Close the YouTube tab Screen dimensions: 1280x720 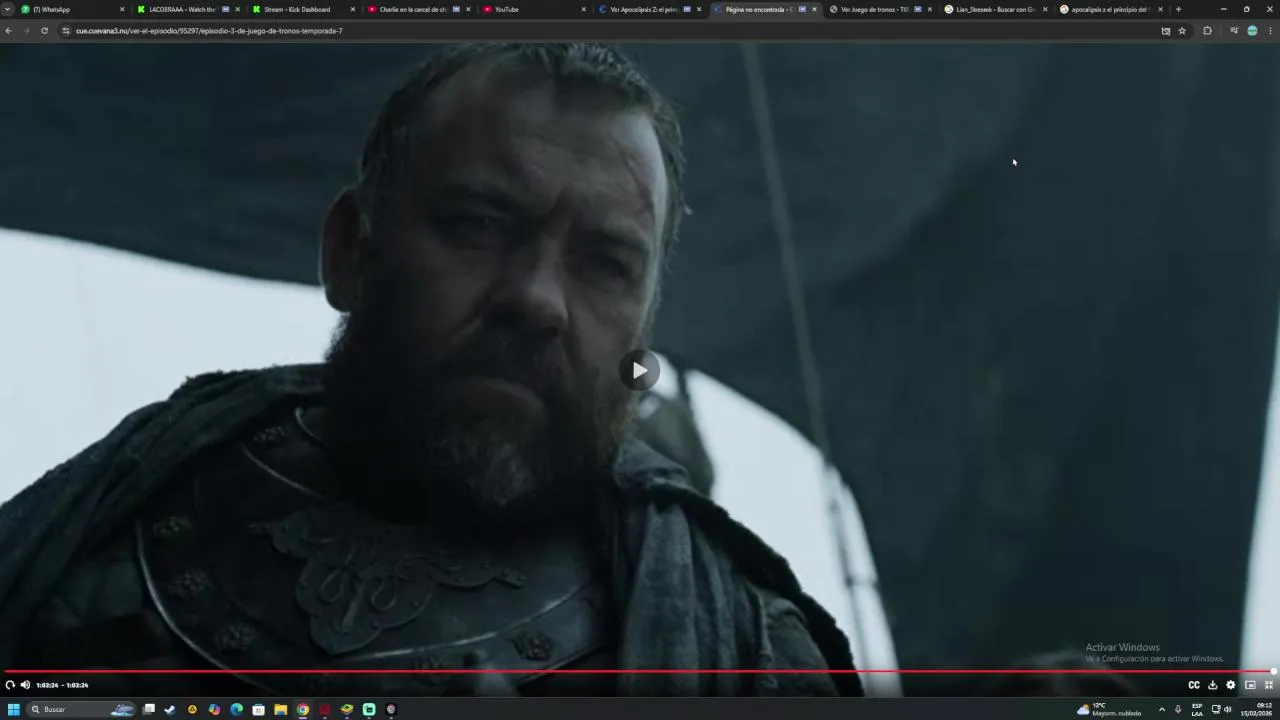(584, 9)
